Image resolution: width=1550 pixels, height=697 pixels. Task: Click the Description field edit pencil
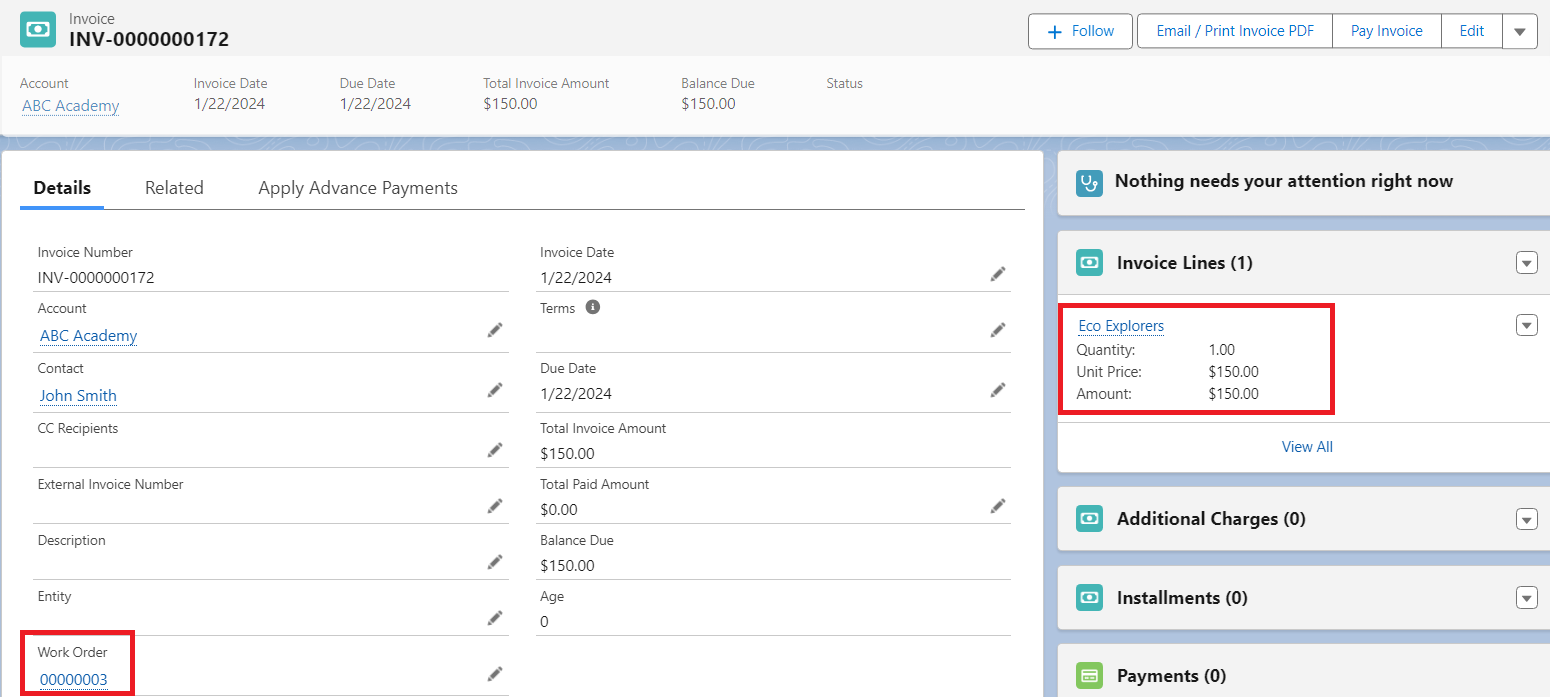[x=495, y=561]
